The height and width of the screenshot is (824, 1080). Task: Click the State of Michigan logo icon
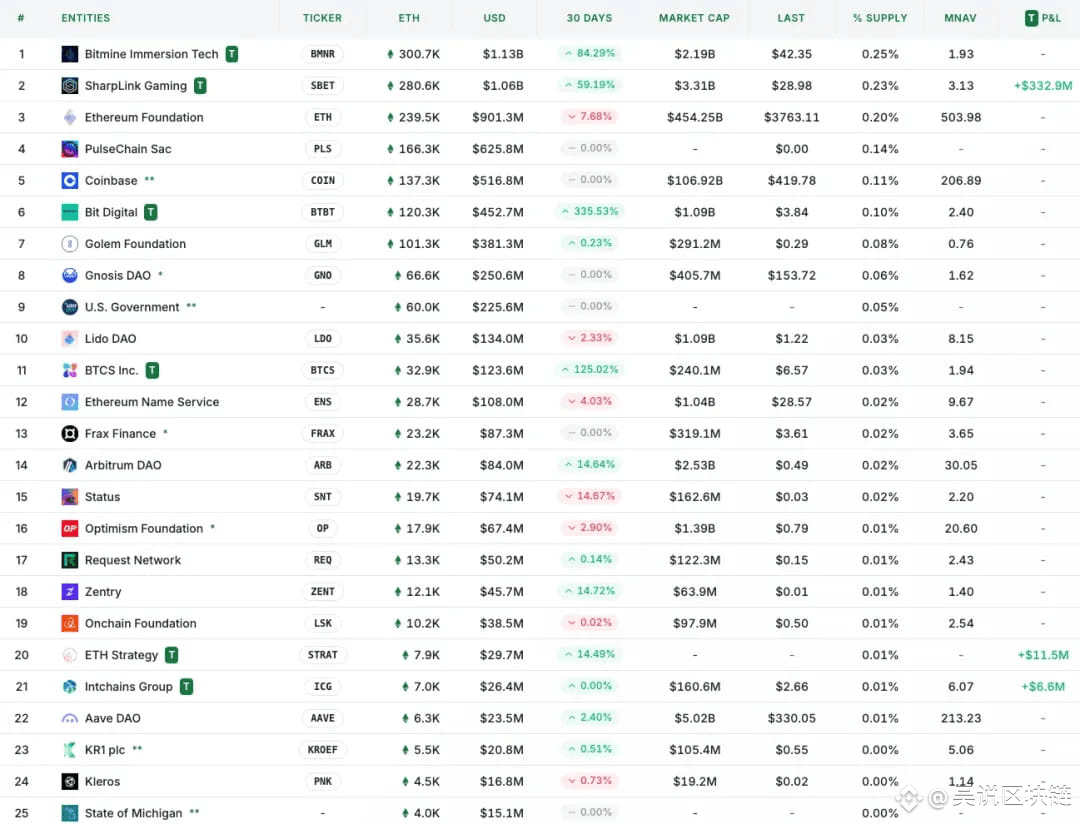[70, 813]
